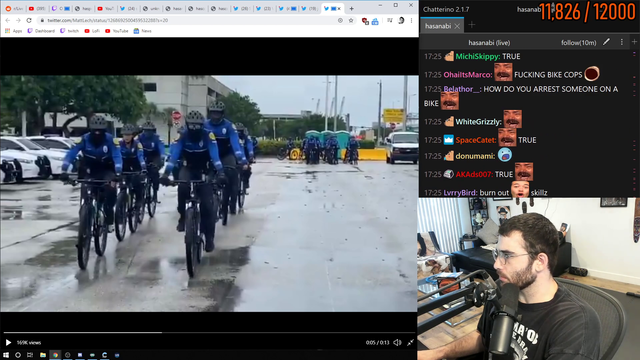The image size is (640, 360).
Task: Click the view site information icon in address bar
Action: click(x=42, y=20)
